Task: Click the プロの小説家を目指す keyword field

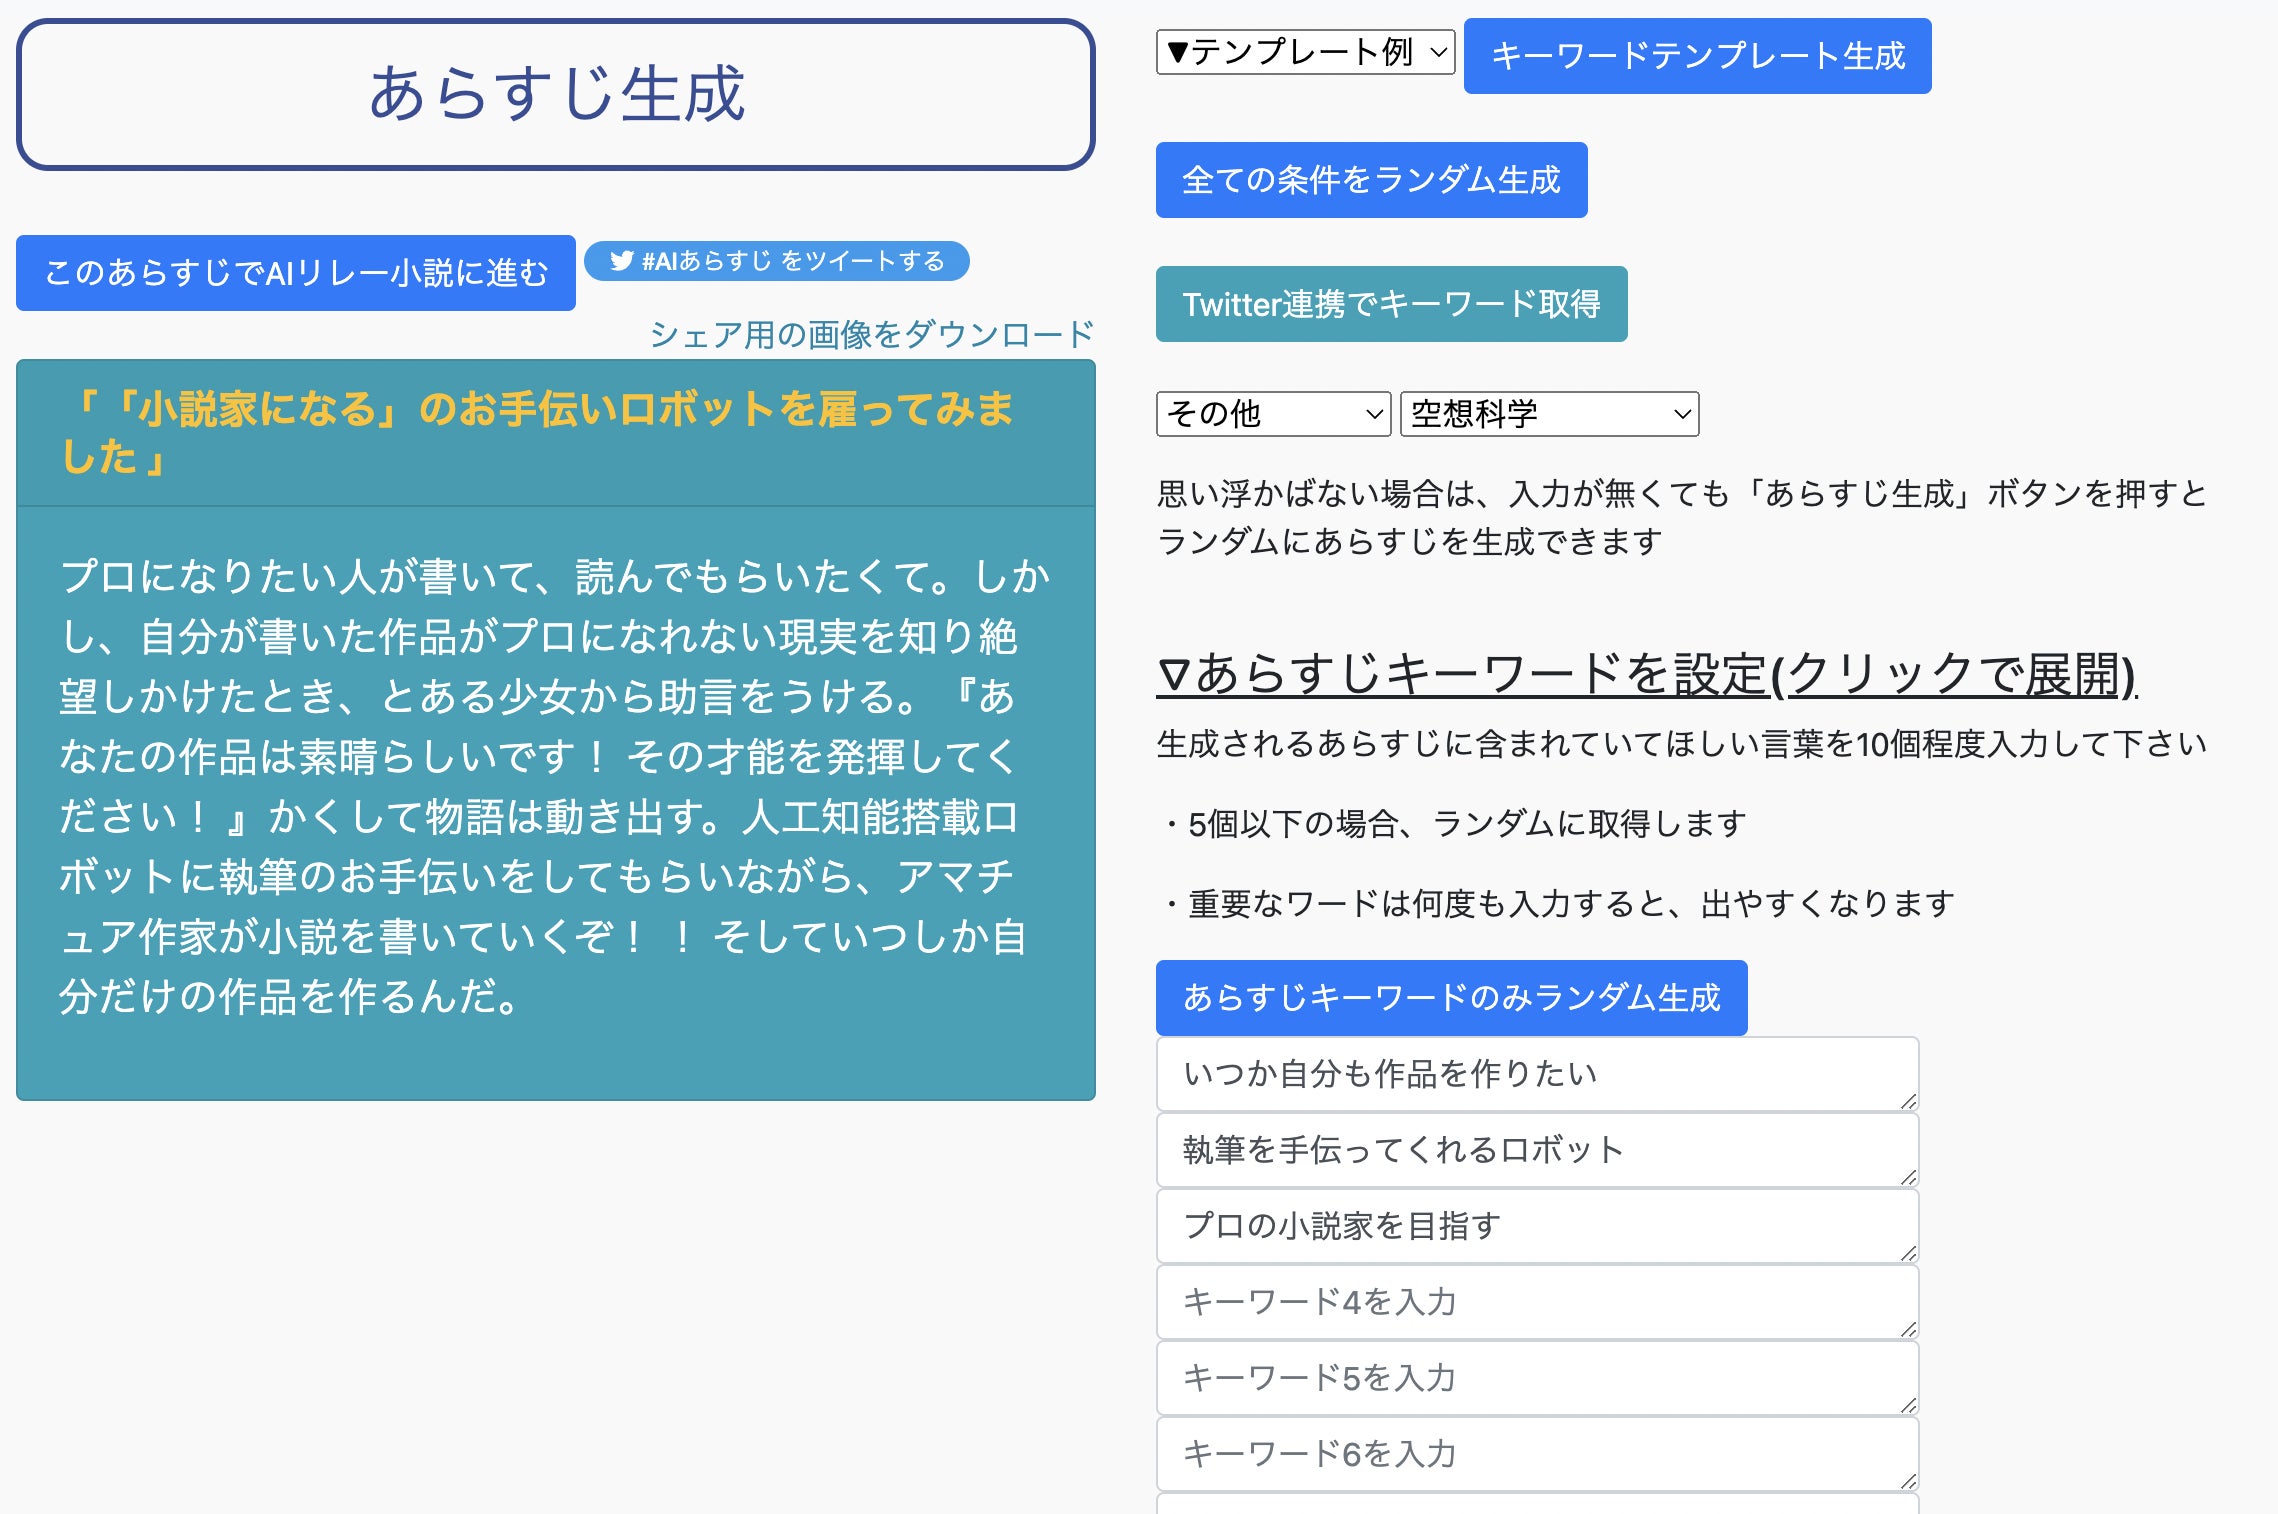Action: (1536, 1226)
